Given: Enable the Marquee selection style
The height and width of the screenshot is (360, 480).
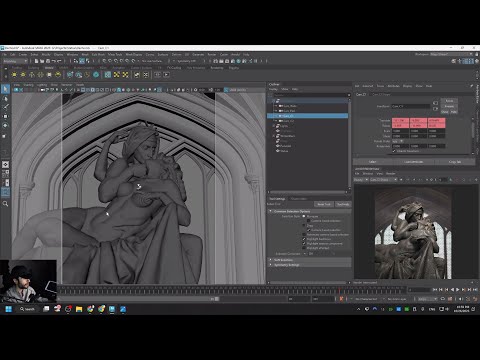Looking at the screenshot, I should coord(304,216).
